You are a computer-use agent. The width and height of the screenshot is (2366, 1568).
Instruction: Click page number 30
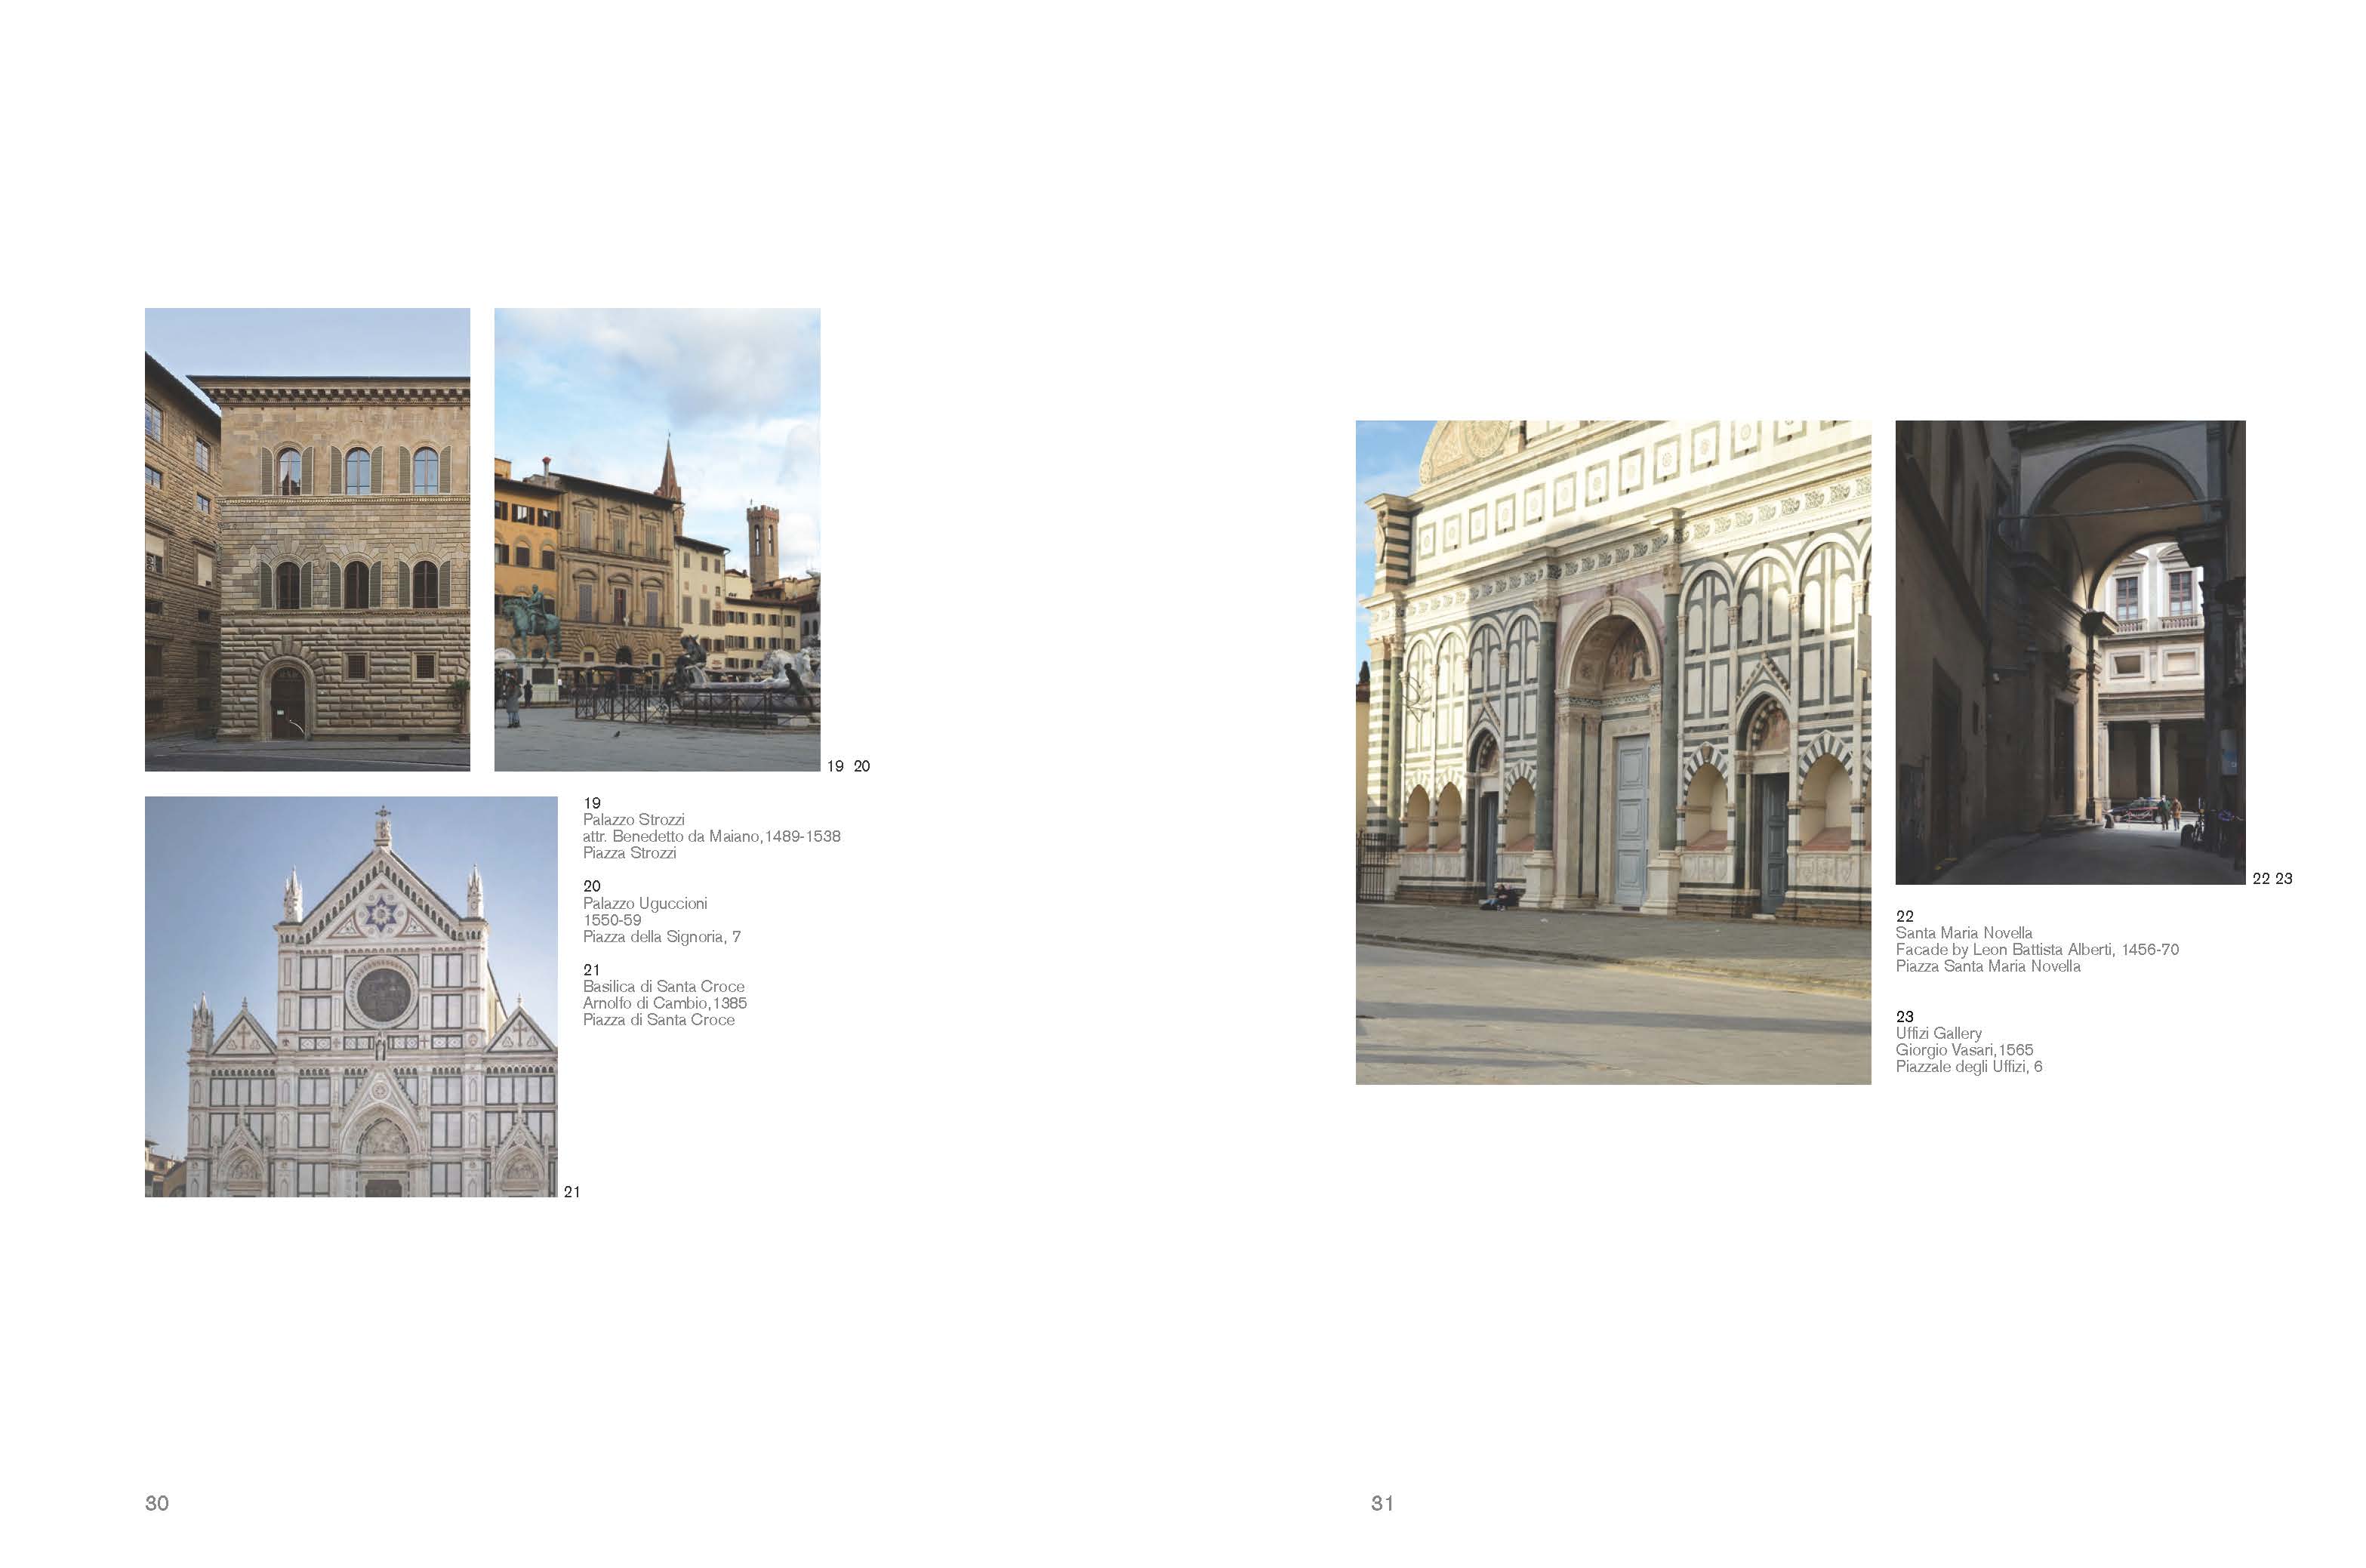tap(157, 1503)
